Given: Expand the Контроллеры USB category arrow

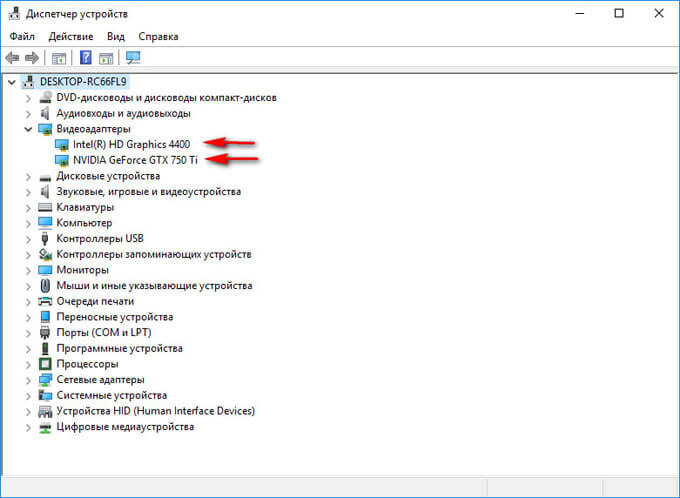Looking at the screenshot, I should coord(28,239).
